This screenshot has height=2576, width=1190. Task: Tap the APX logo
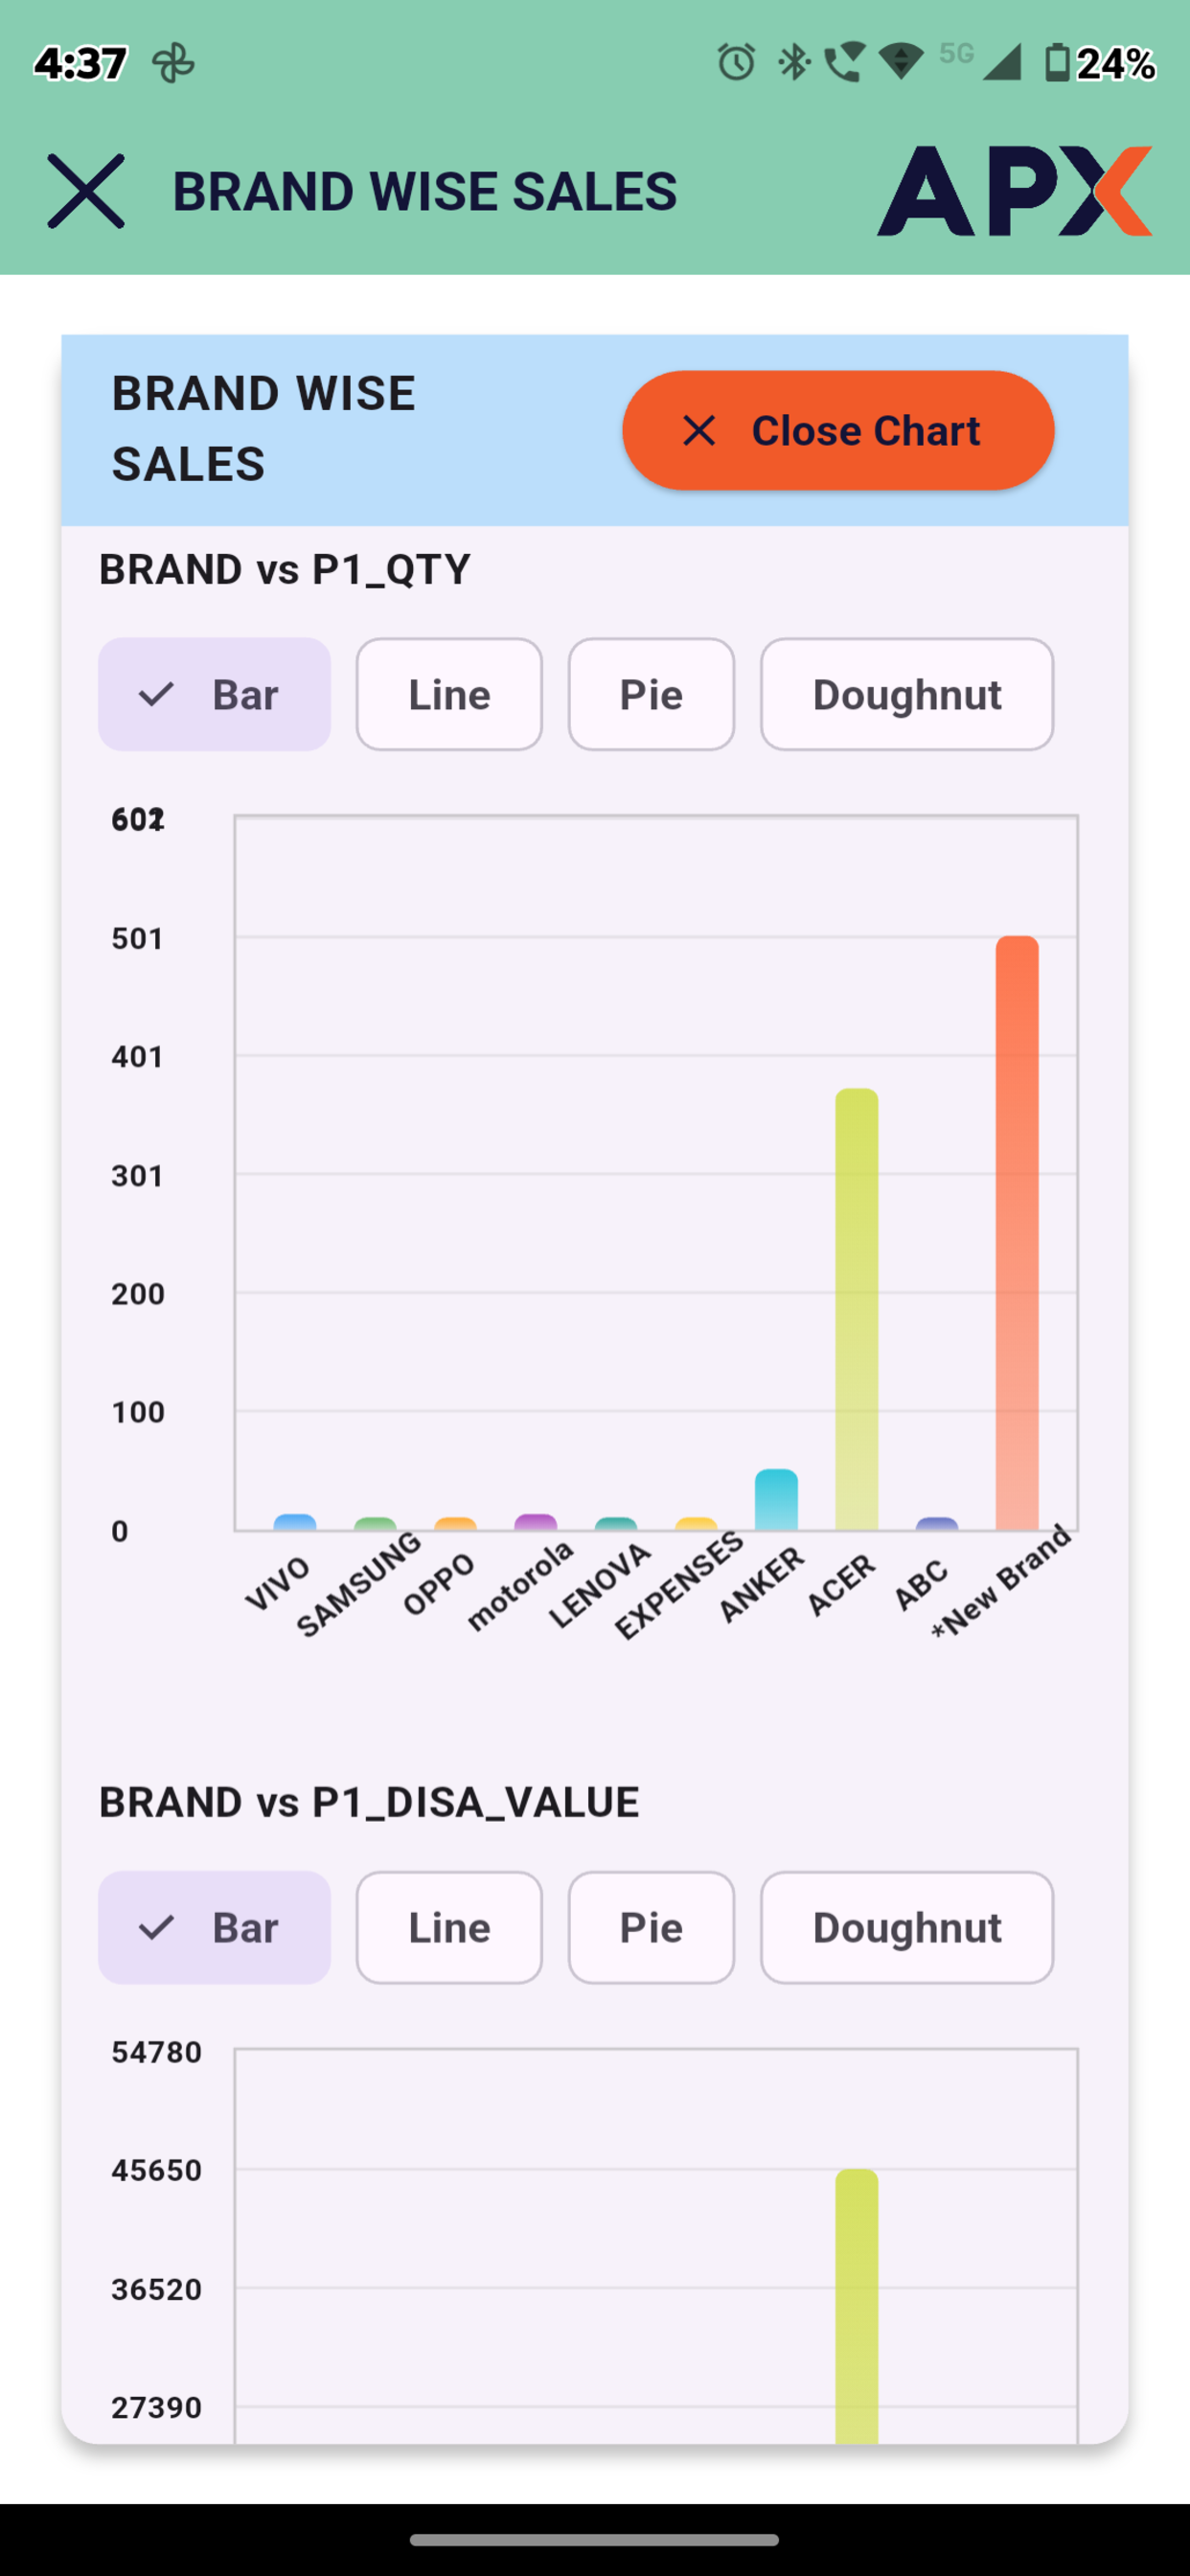click(1014, 191)
